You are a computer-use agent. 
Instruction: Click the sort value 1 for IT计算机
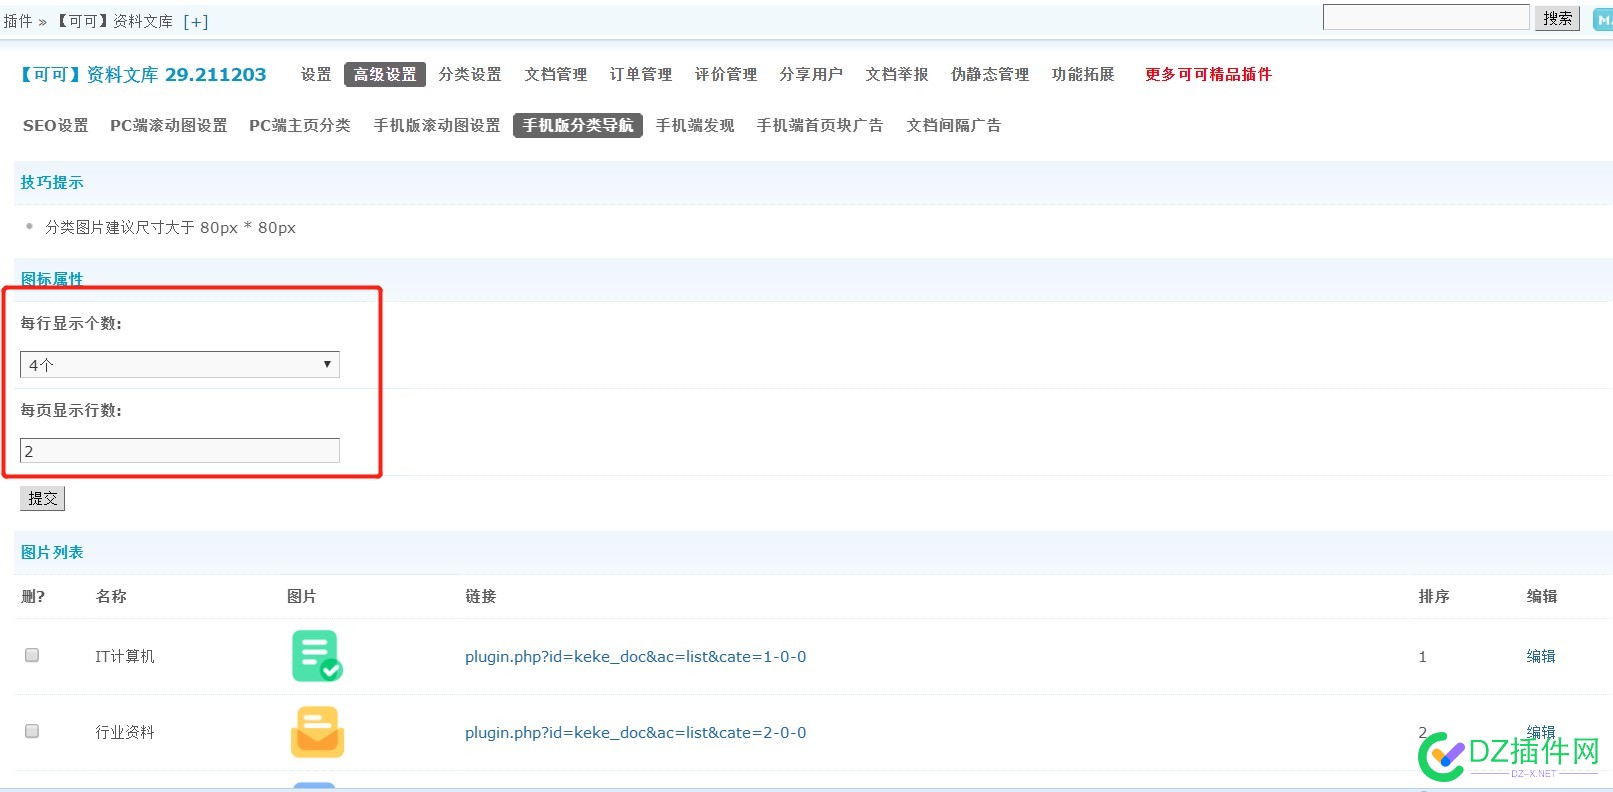pos(1423,657)
